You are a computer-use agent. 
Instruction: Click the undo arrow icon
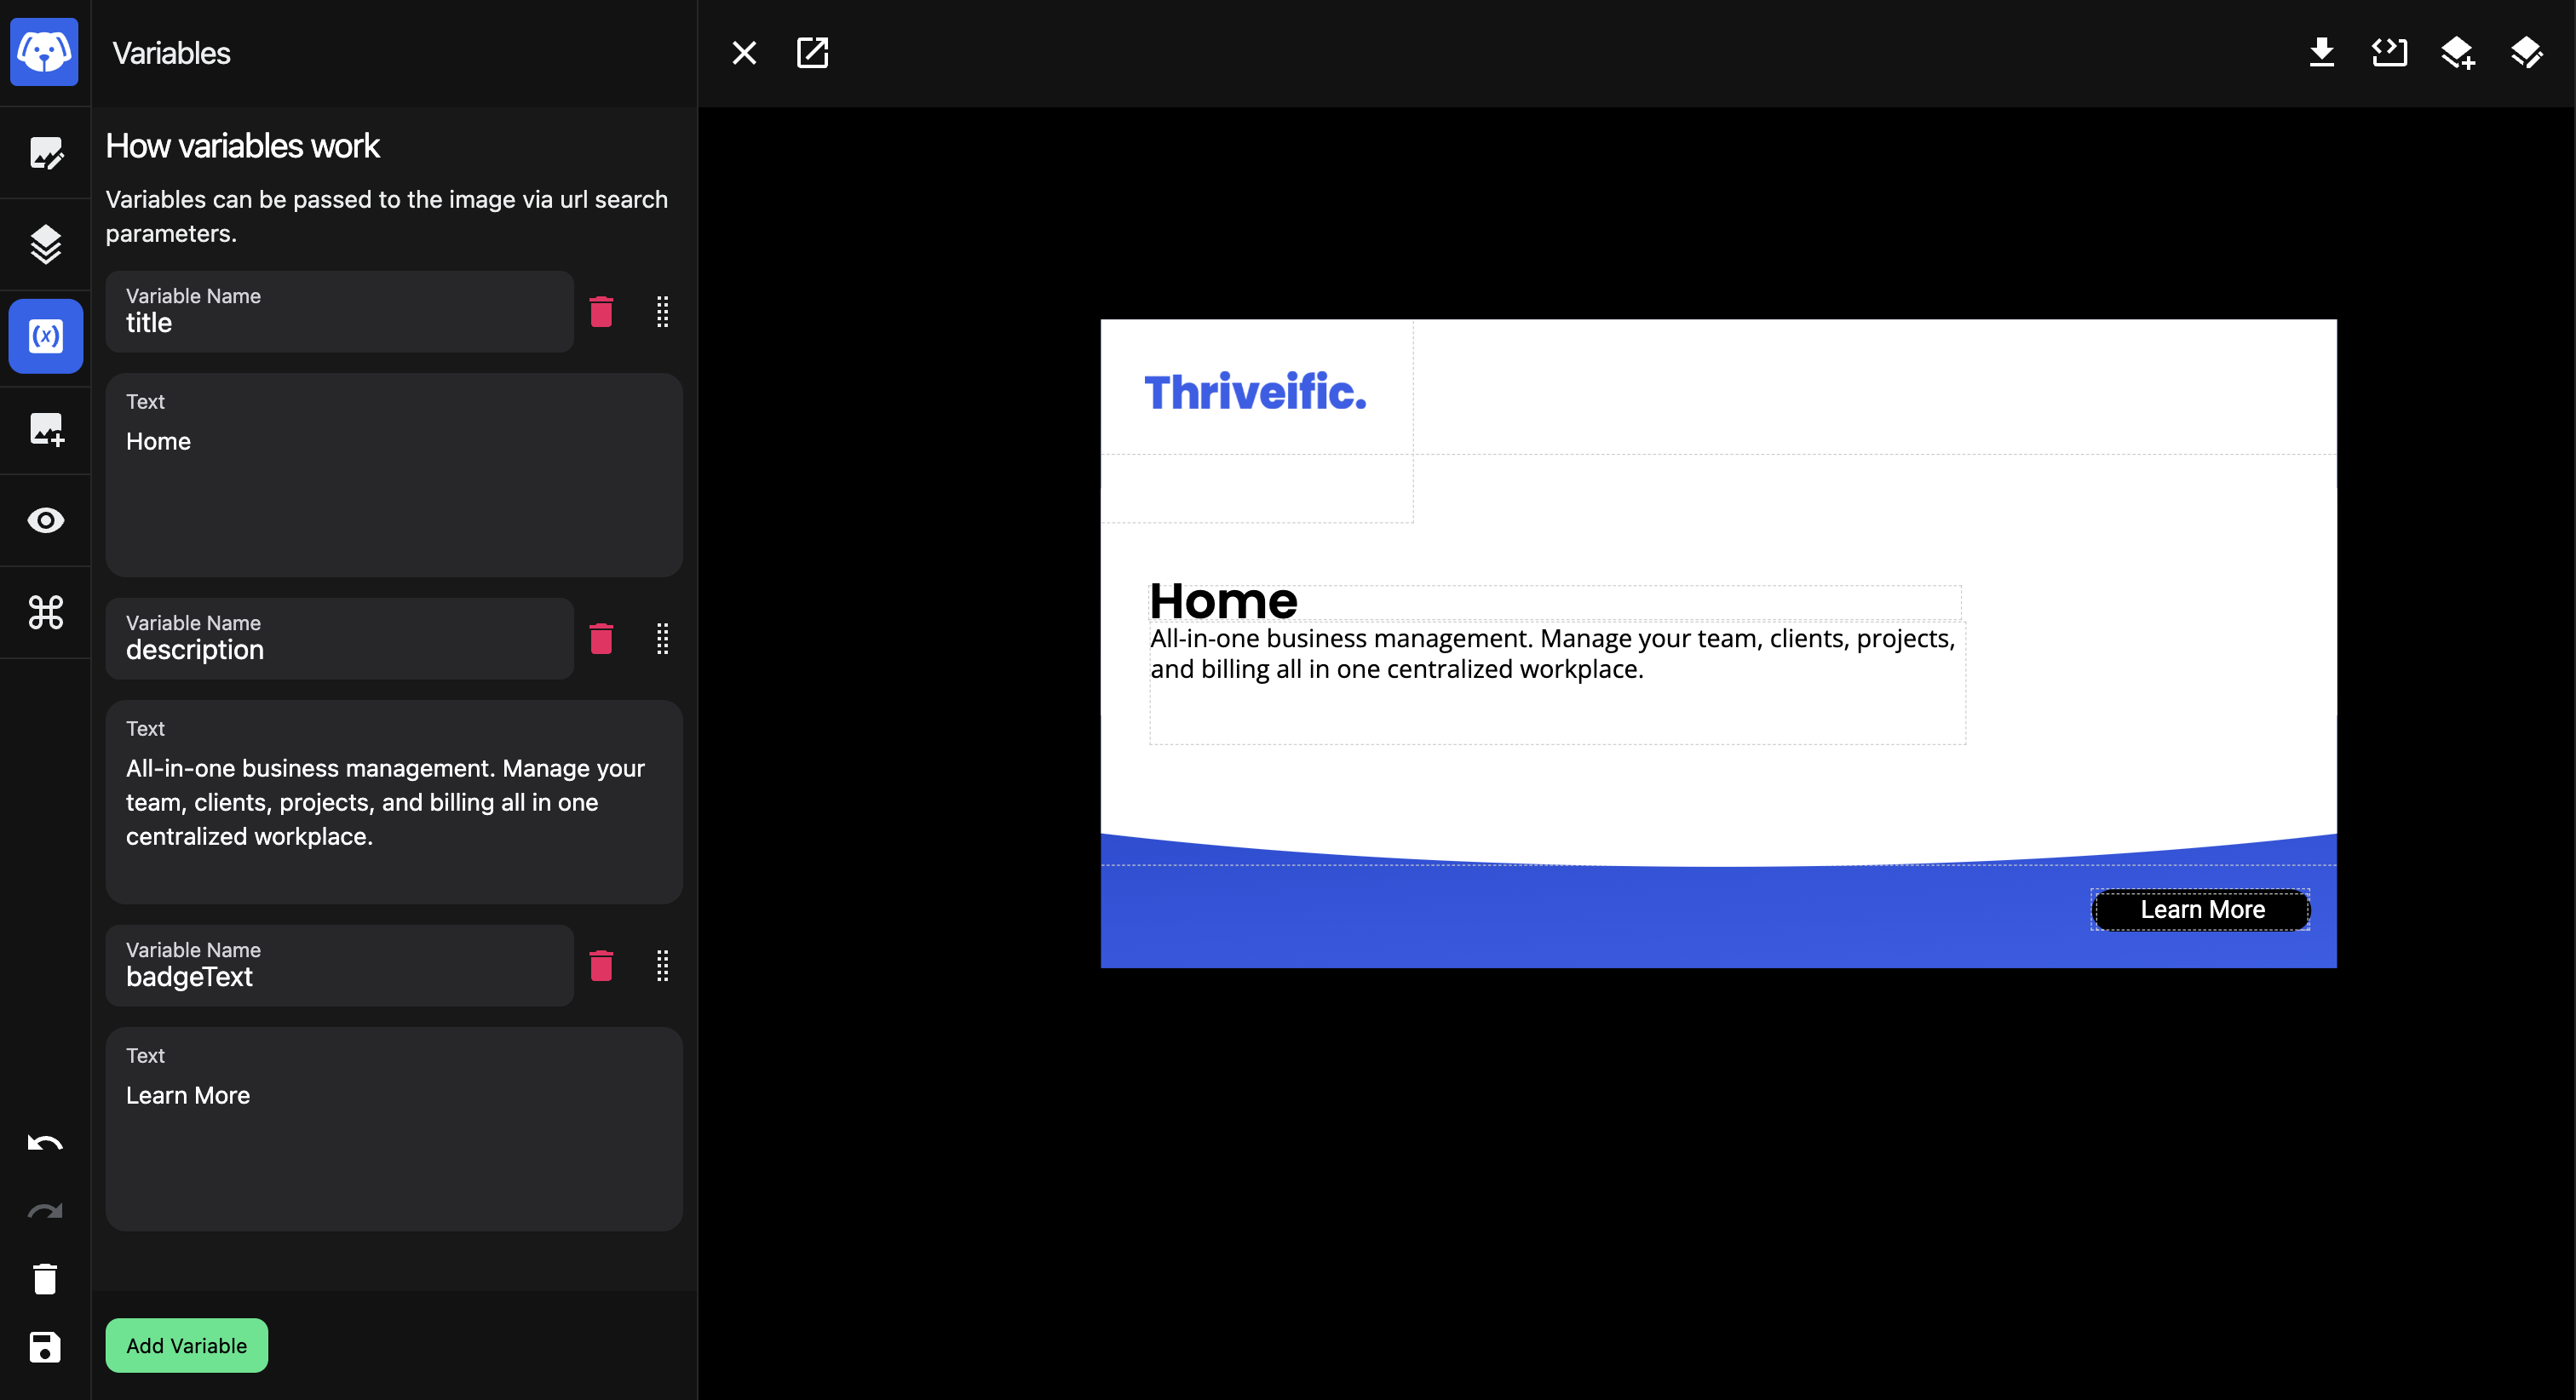tap(45, 1142)
